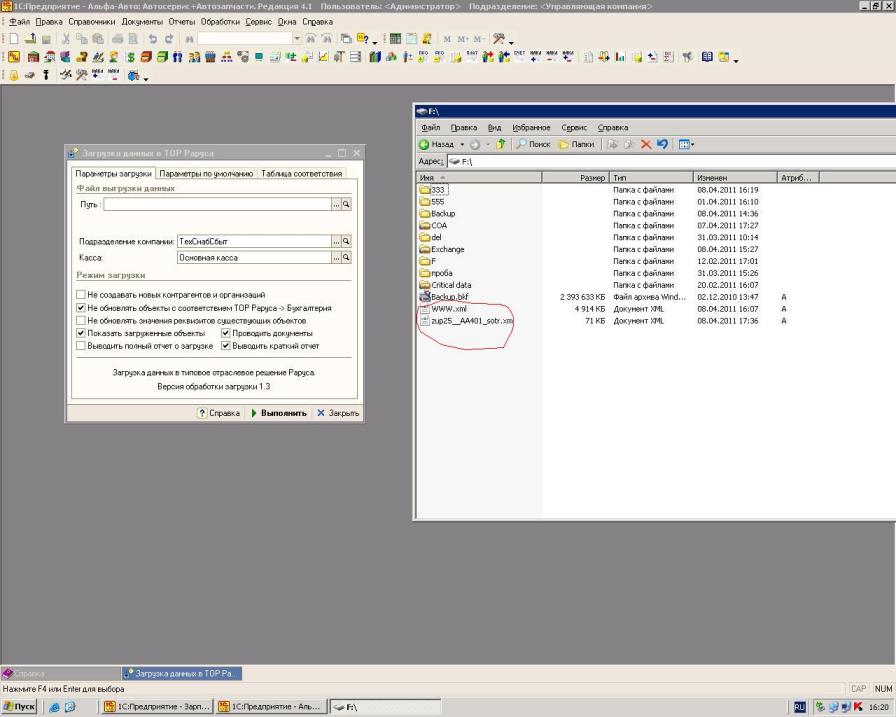The image size is (896, 717).
Task: Click the Пуск start button
Action: 19,707
